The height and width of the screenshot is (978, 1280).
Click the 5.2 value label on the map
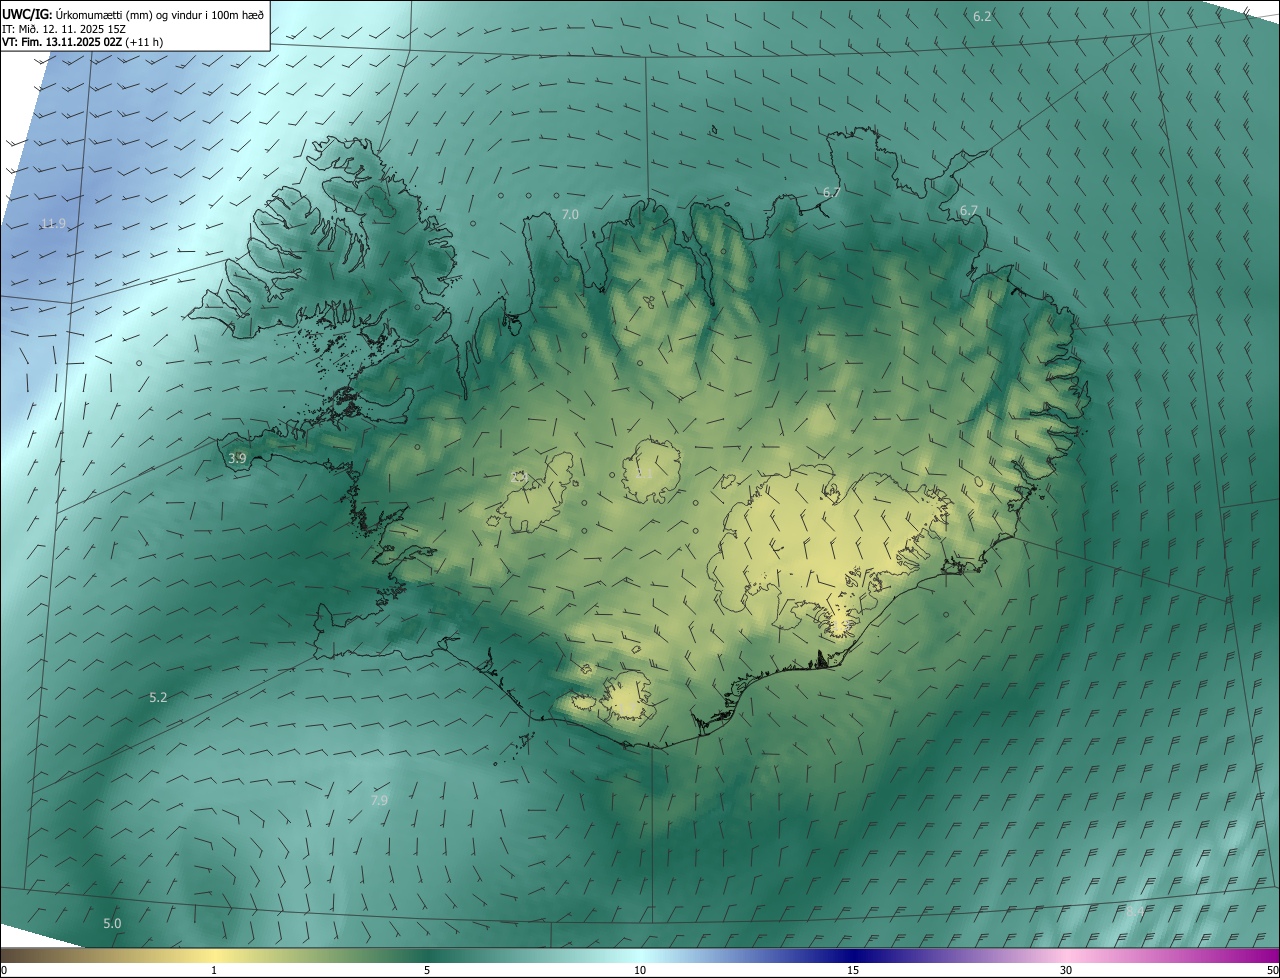pos(158,697)
